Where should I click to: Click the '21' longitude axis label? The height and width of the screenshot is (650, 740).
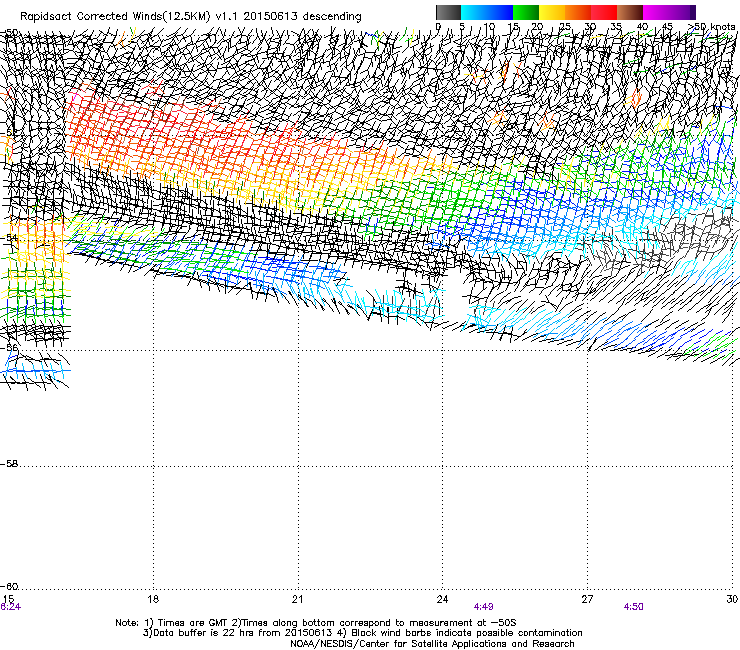click(x=297, y=599)
